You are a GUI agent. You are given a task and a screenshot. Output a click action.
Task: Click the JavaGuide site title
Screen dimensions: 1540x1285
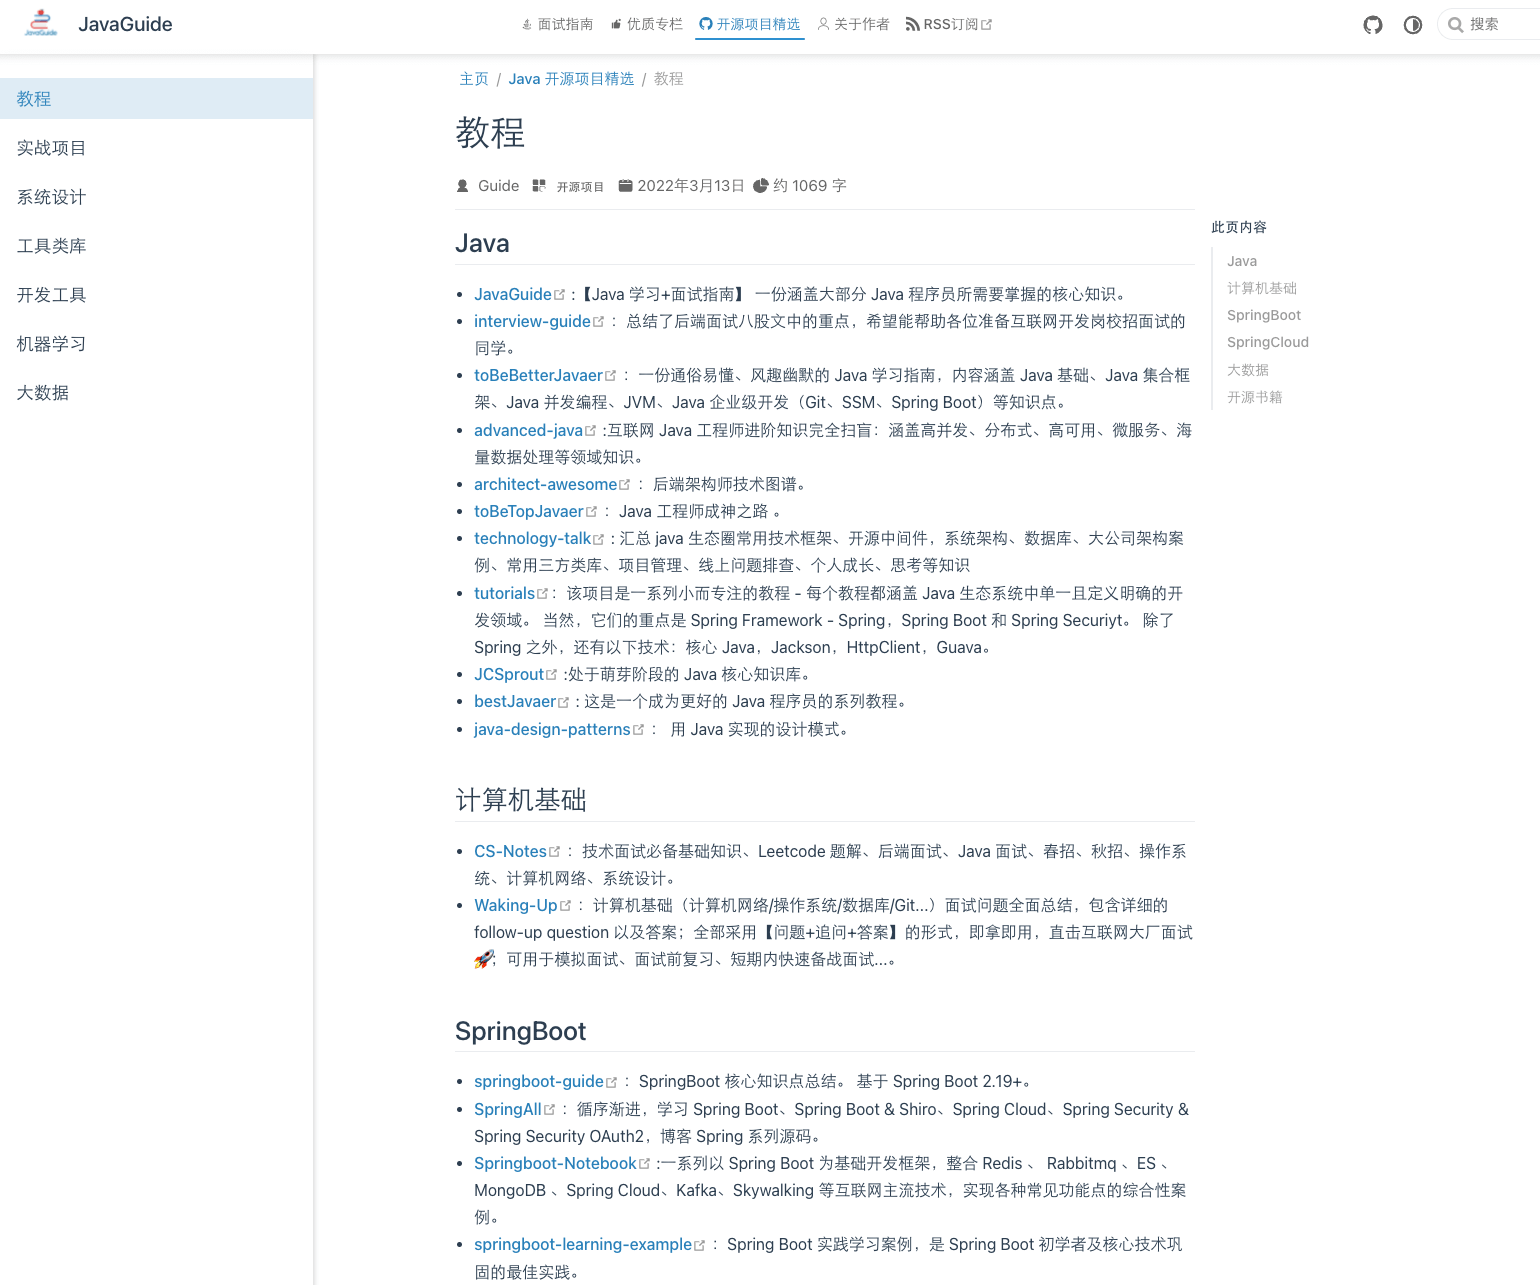pyautogui.click(x=125, y=24)
